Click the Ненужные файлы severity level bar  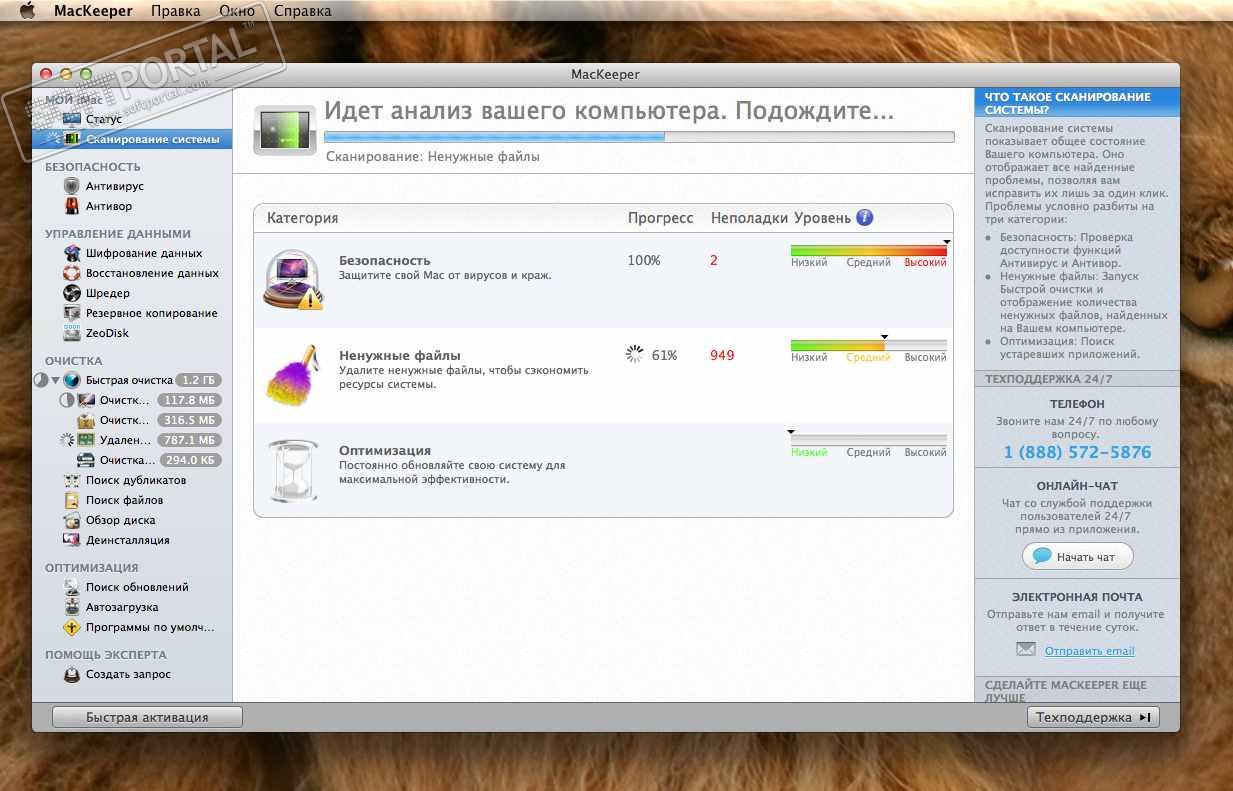[868, 345]
